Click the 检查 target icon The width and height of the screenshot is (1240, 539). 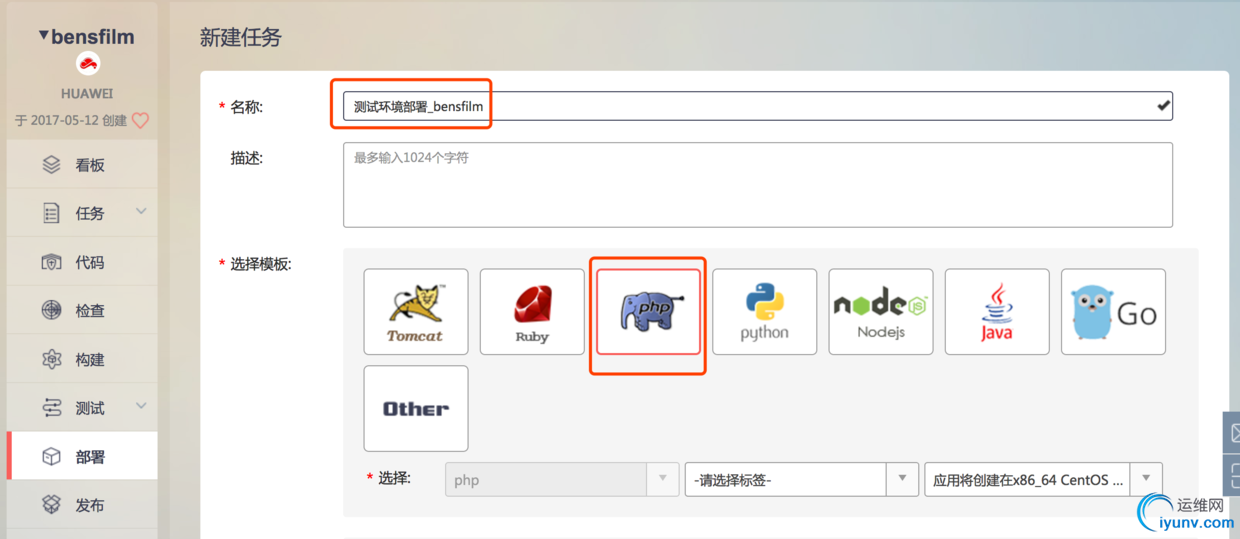52,310
